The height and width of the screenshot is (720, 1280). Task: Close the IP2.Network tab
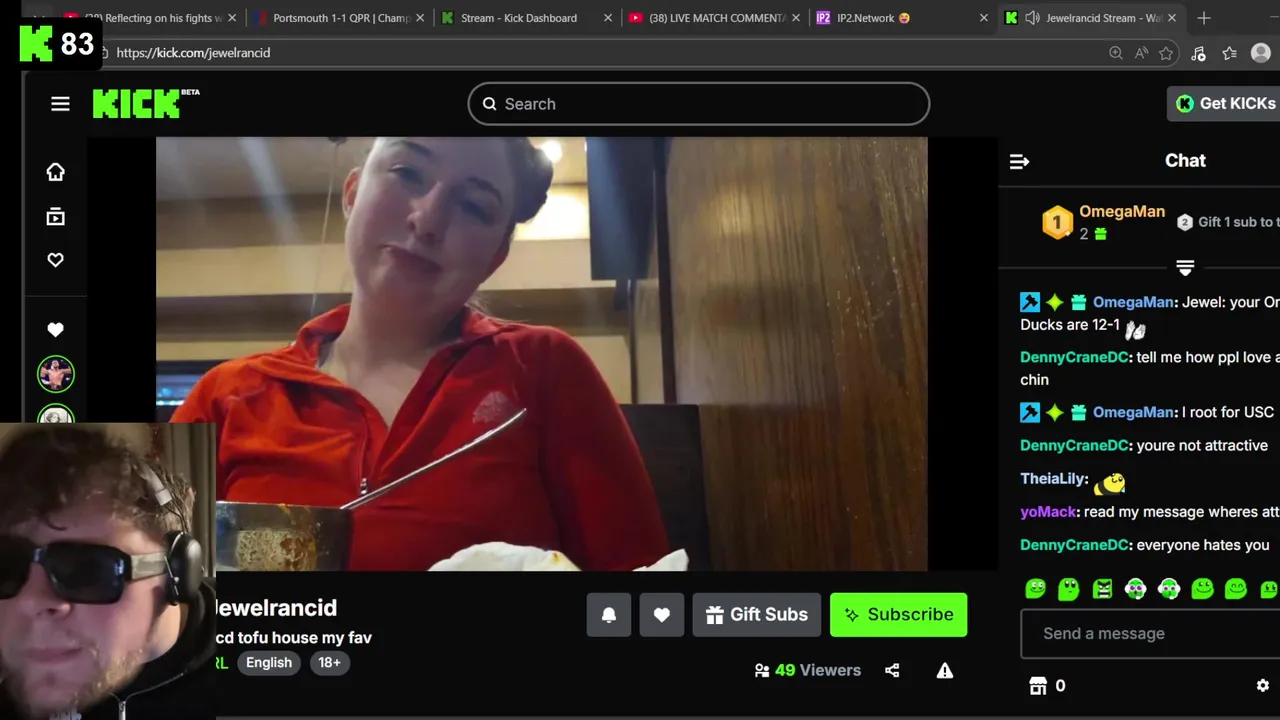tap(983, 18)
